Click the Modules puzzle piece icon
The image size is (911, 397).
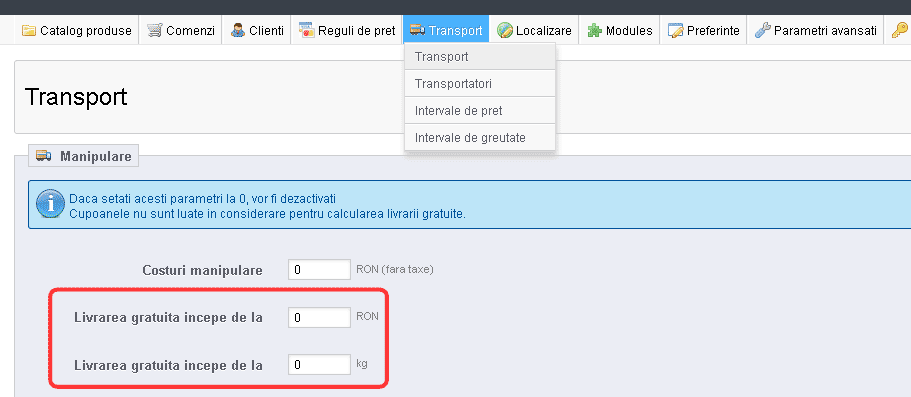(x=594, y=30)
